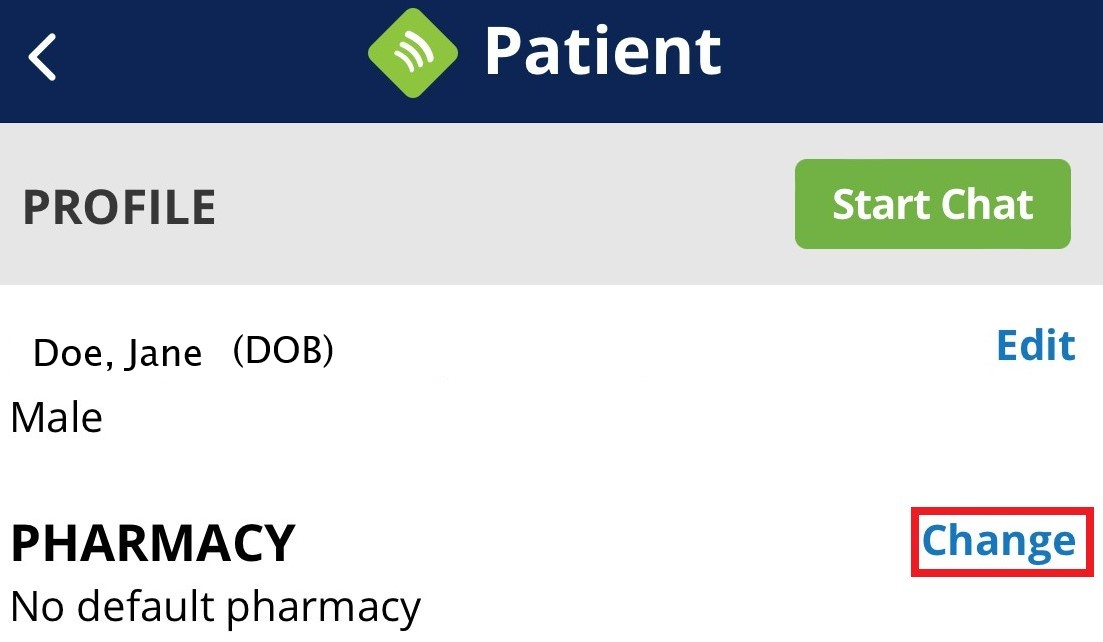Tap the PHARMACY section heading

pyautogui.click(x=152, y=543)
